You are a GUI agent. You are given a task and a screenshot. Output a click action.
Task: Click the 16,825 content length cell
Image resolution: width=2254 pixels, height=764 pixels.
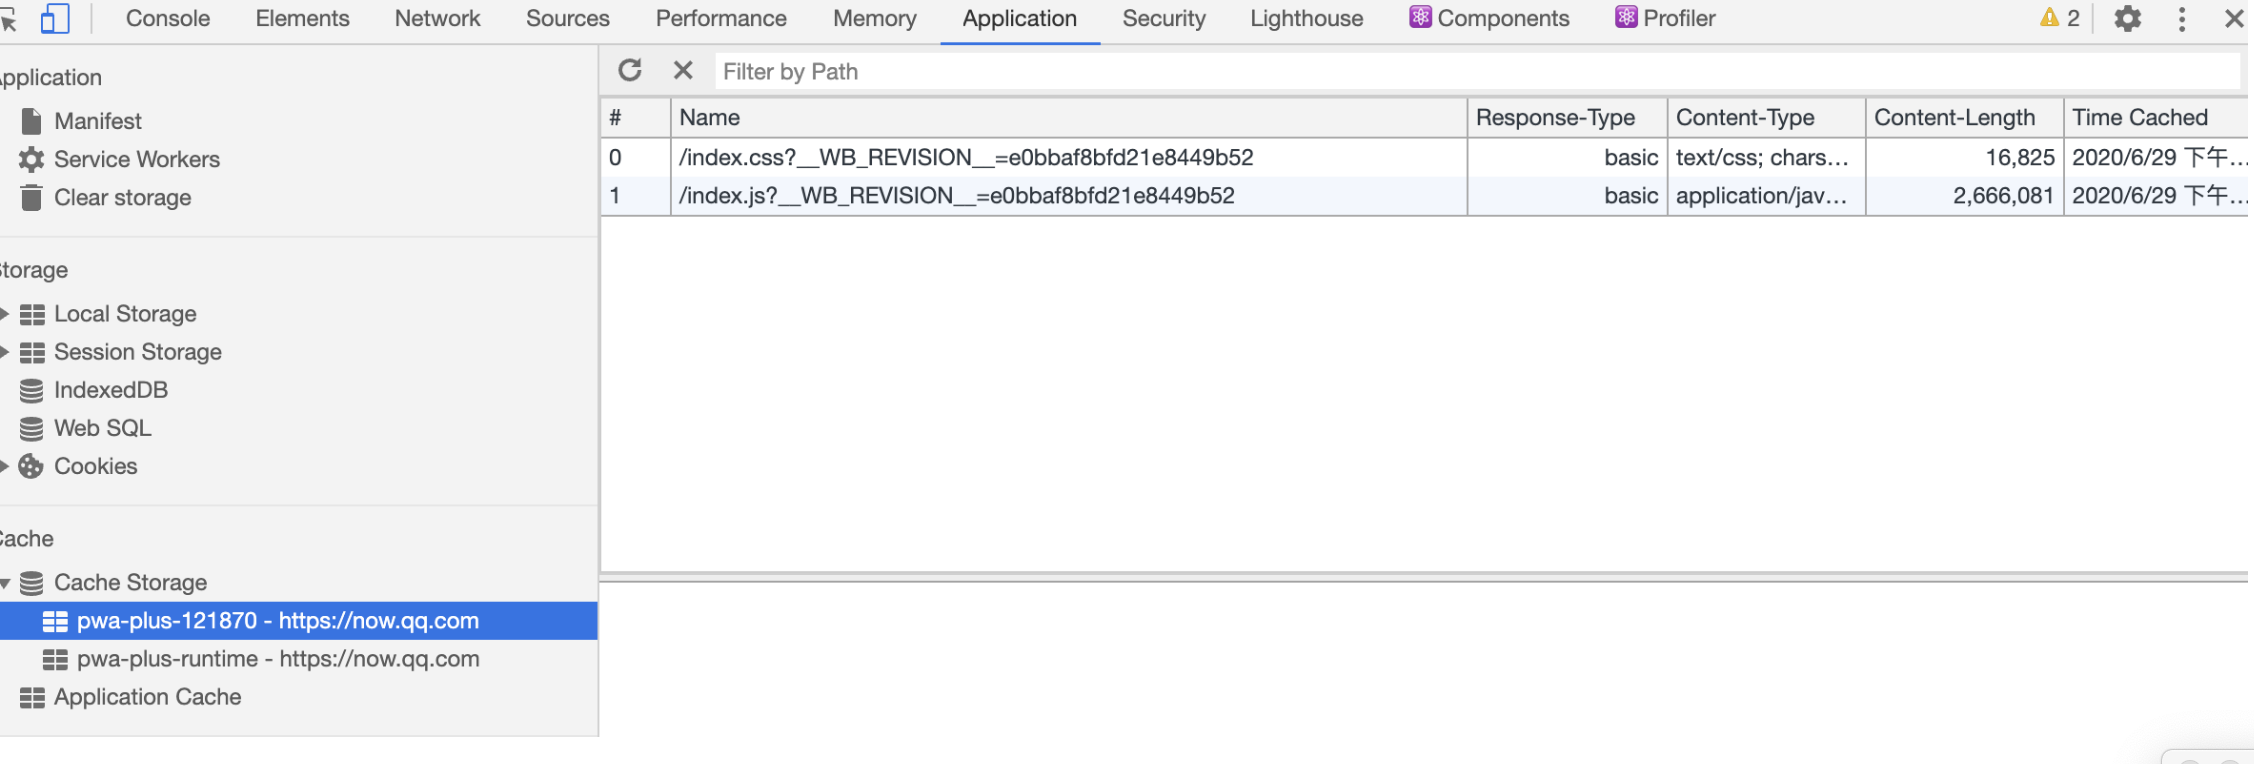click(1964, 157)
